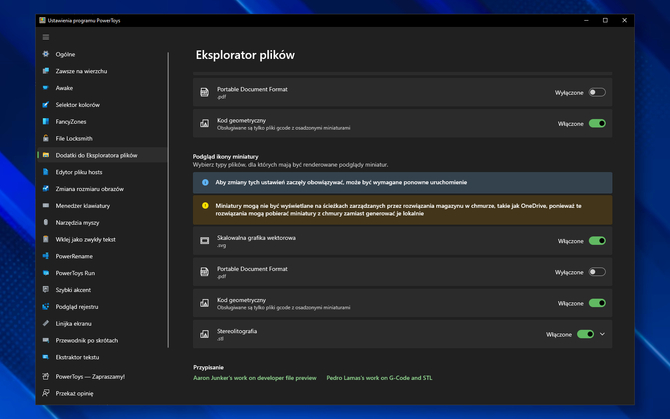Click the Awake cup icon
This screenshot has height=419, width=670.
46,88
